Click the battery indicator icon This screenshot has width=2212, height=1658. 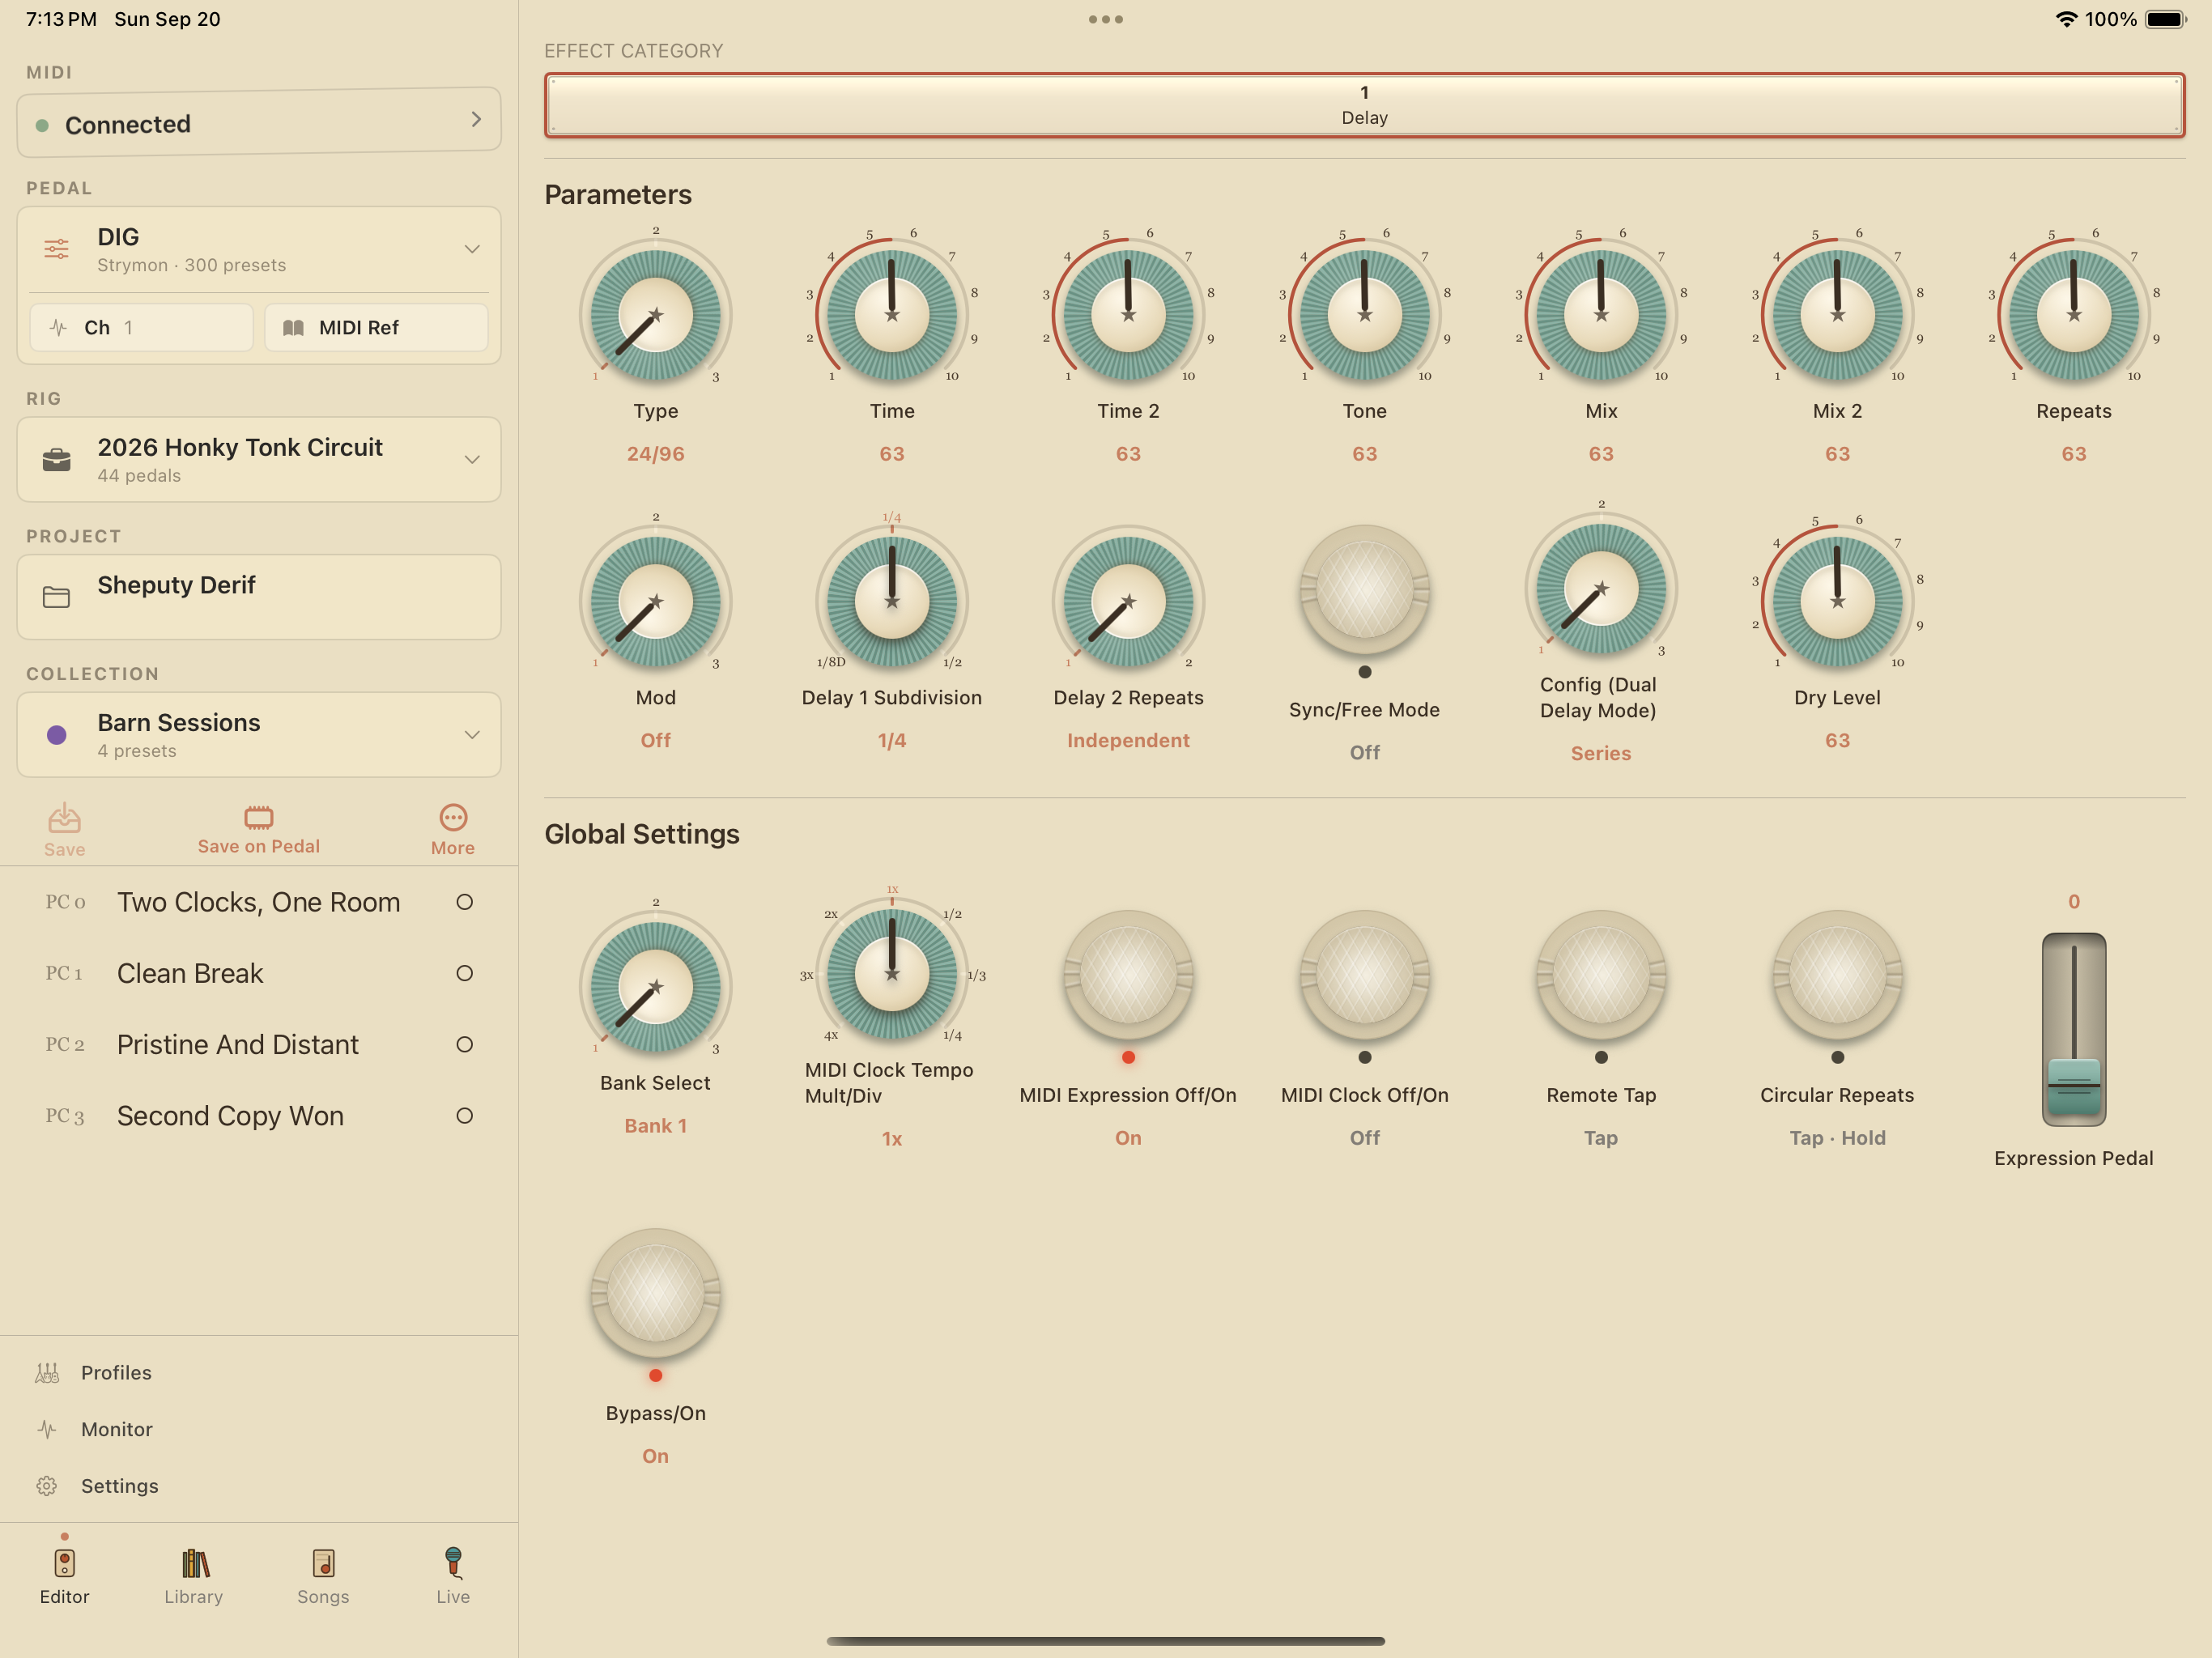(x=2166, y=19)
